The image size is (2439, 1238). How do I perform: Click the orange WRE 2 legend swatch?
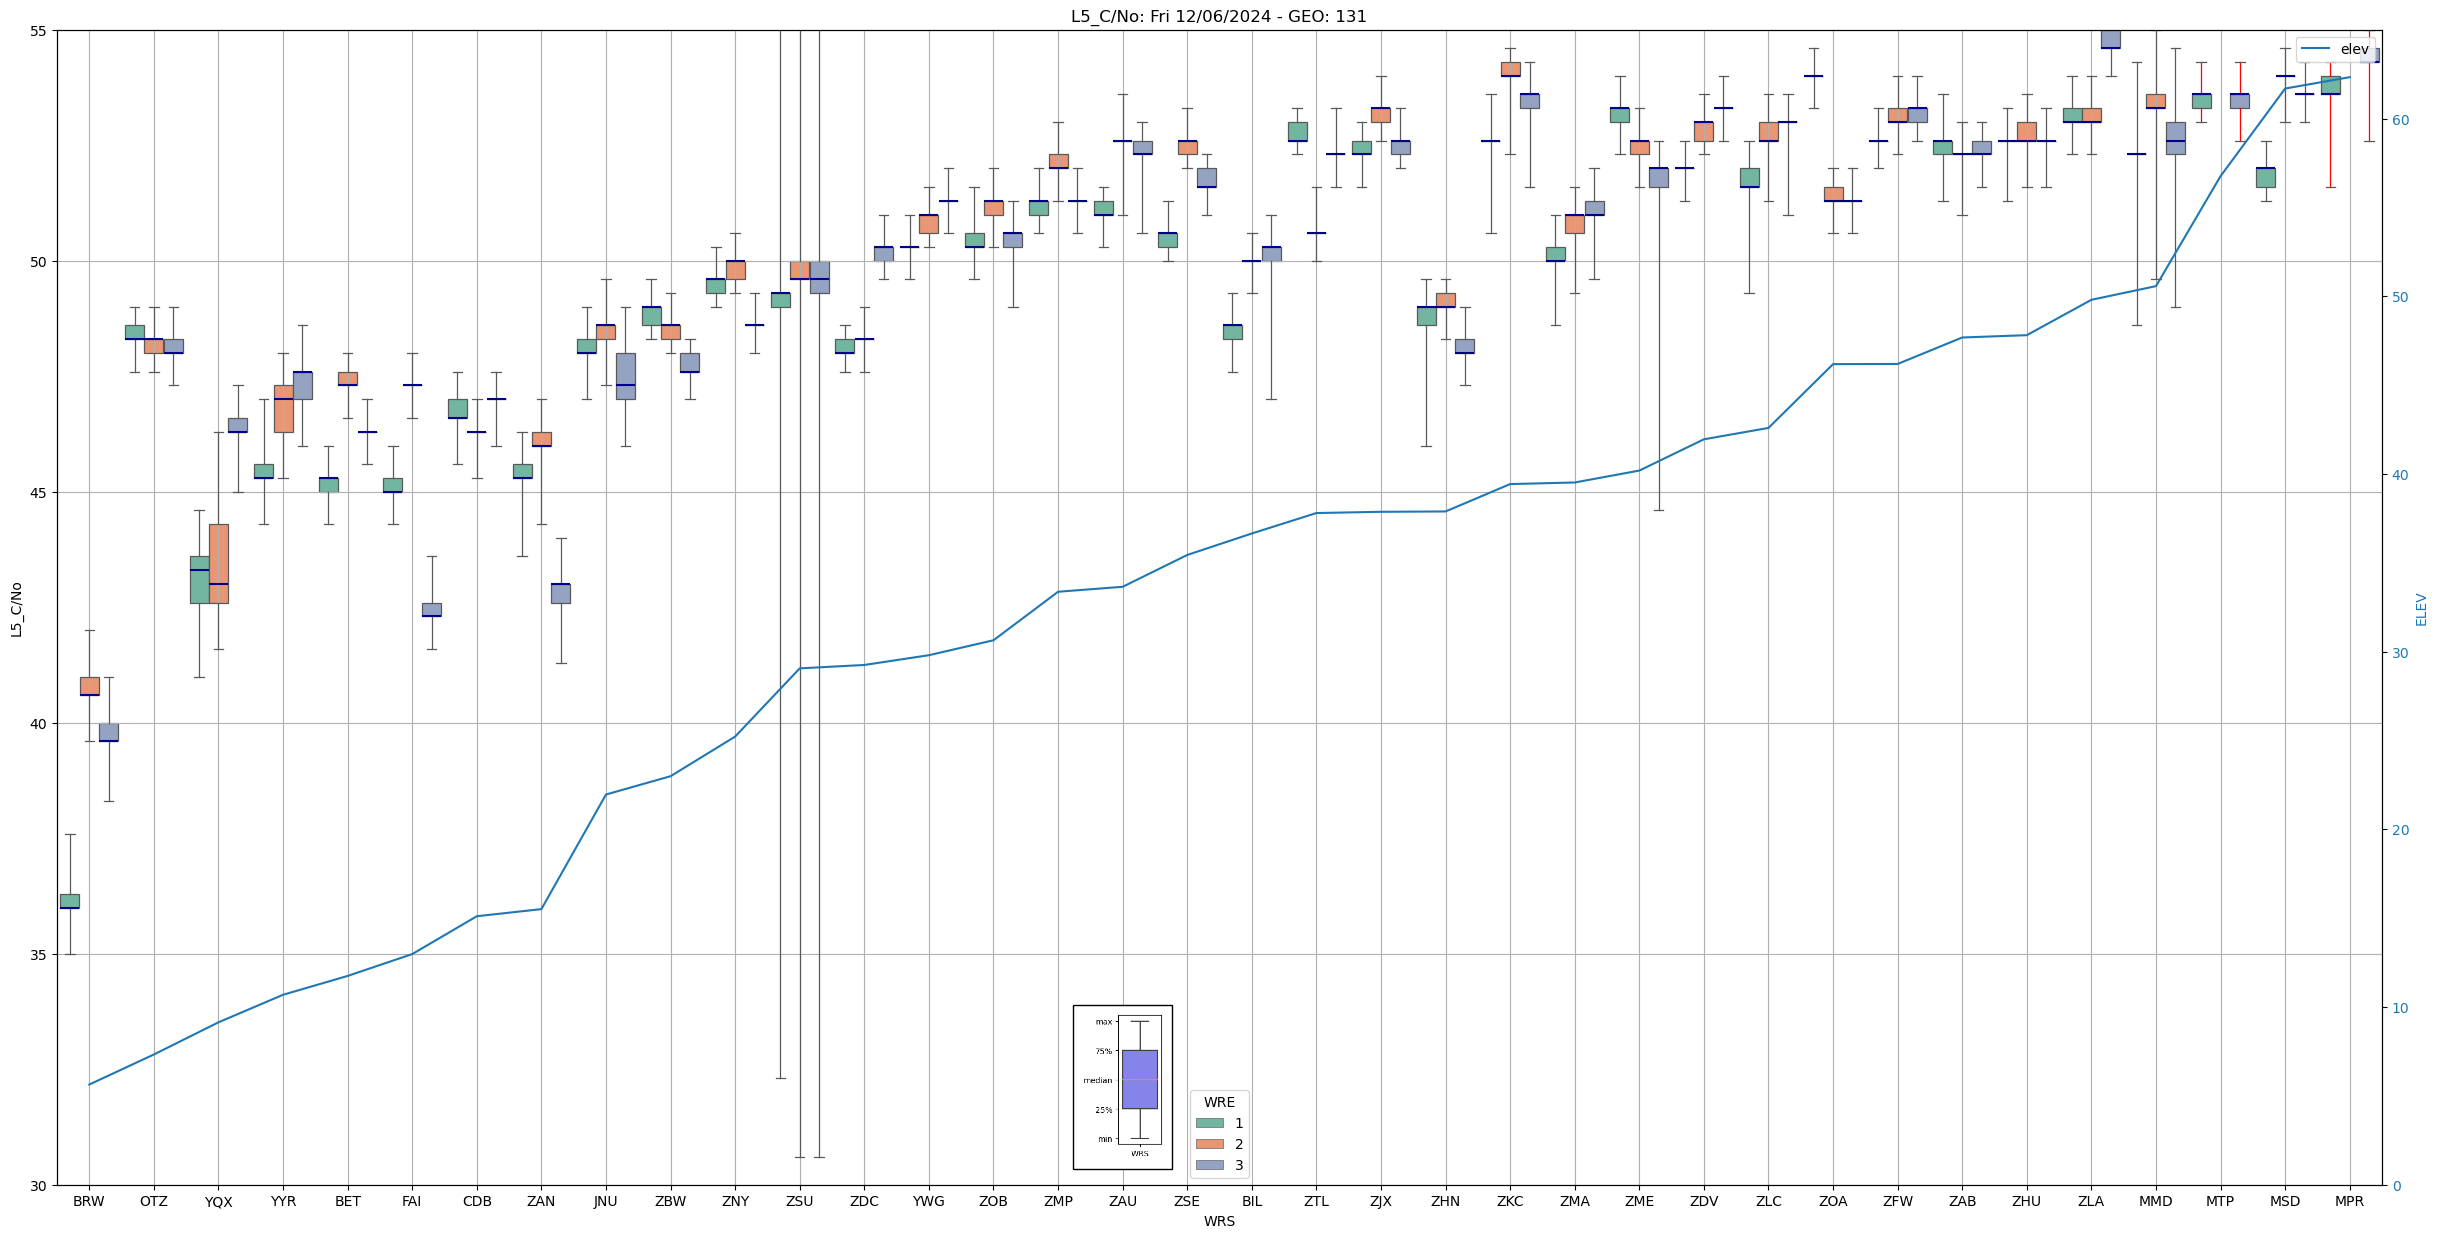(1209, 1144)
